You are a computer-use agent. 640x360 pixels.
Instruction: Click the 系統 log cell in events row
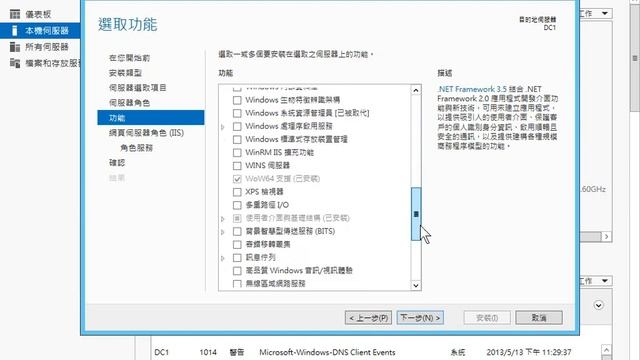458,352
